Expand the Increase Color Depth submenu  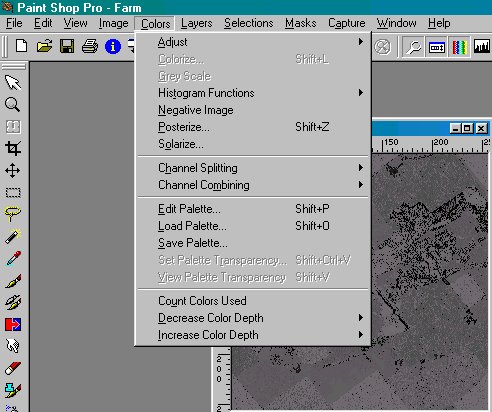pyautogui.click(x=253, y=335)
